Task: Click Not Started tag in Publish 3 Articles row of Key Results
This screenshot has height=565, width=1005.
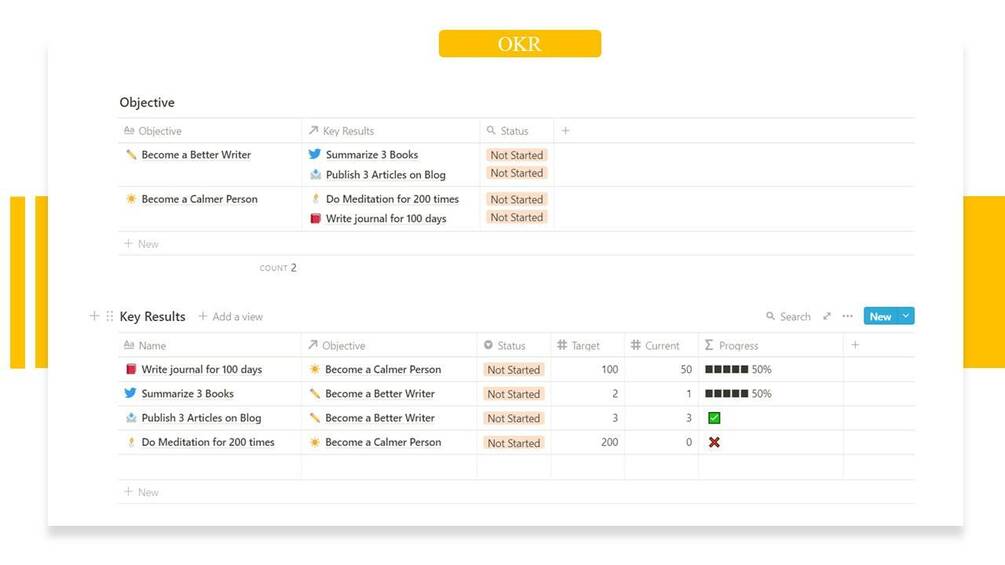Action: [514, 418]
